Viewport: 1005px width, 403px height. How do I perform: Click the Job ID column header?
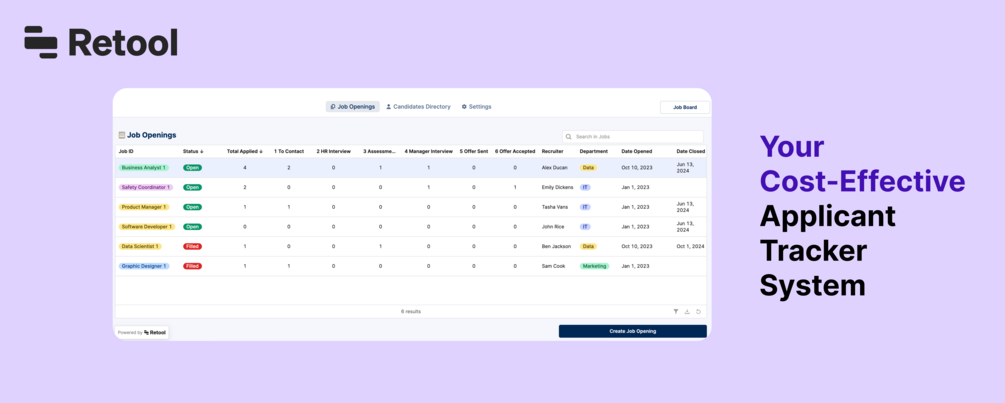click(126, 152)
